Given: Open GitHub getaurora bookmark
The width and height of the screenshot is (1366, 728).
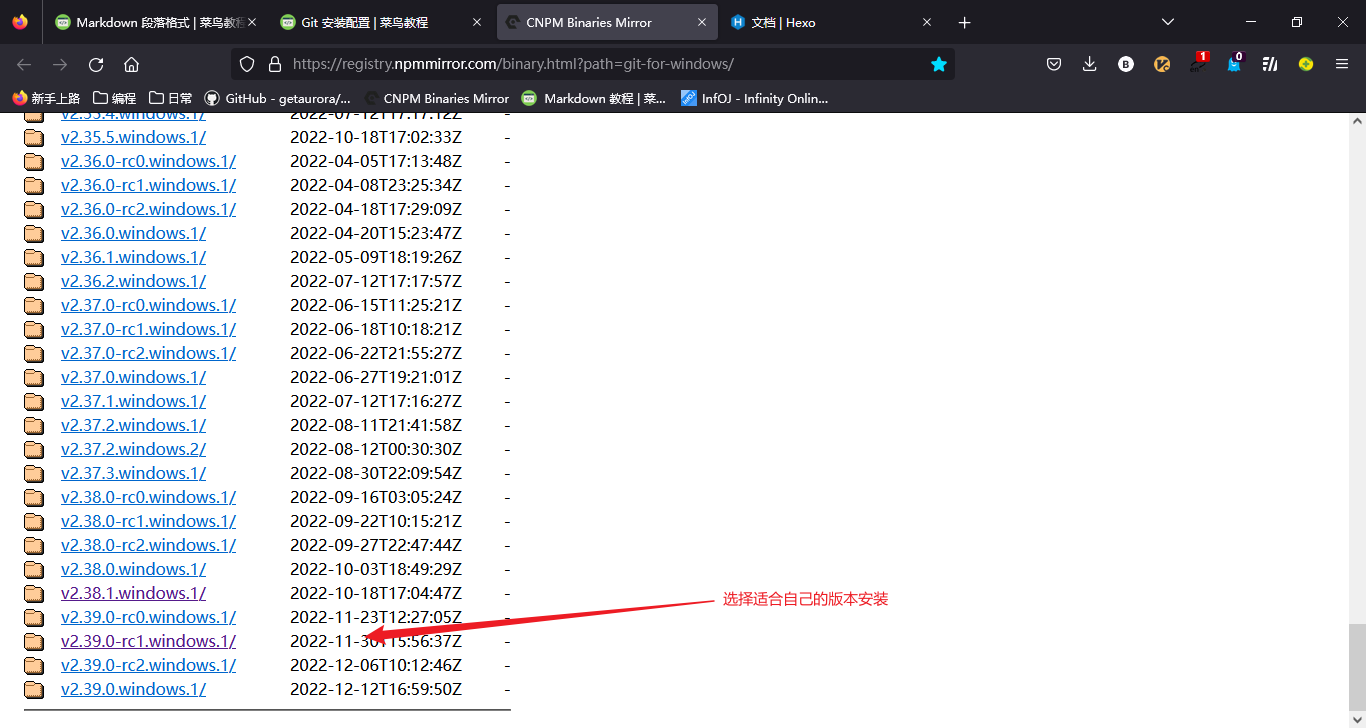Looking at the screenshot, I should [278, 98].
